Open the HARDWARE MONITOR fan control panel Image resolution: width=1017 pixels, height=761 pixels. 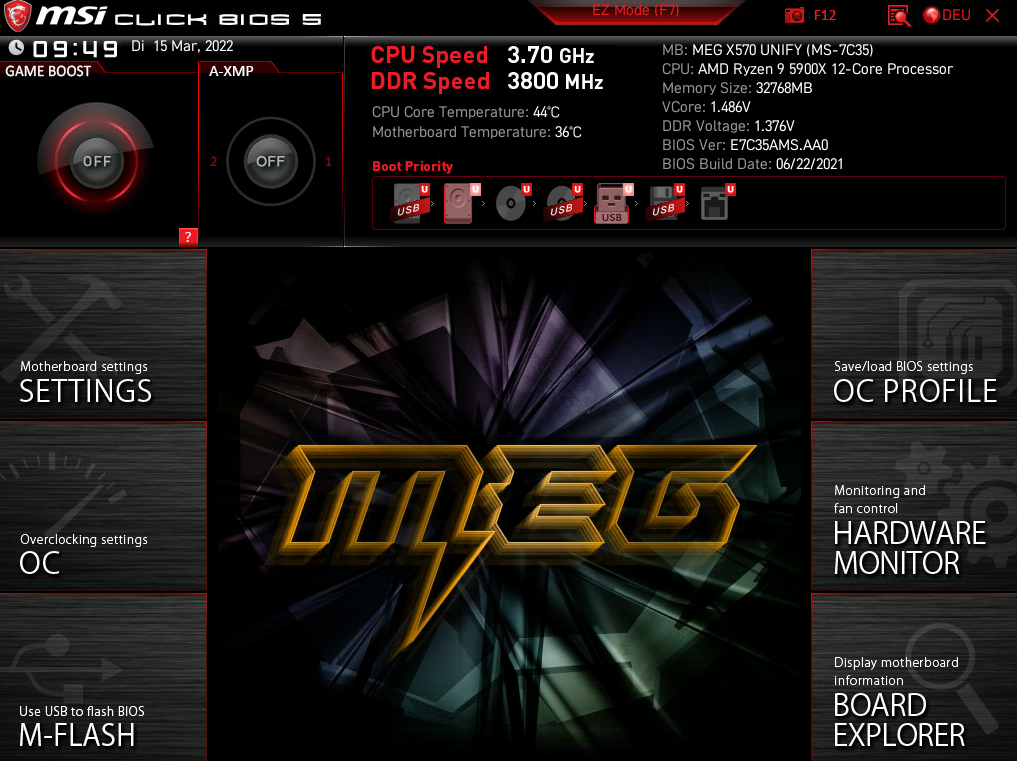pos(914,506)
